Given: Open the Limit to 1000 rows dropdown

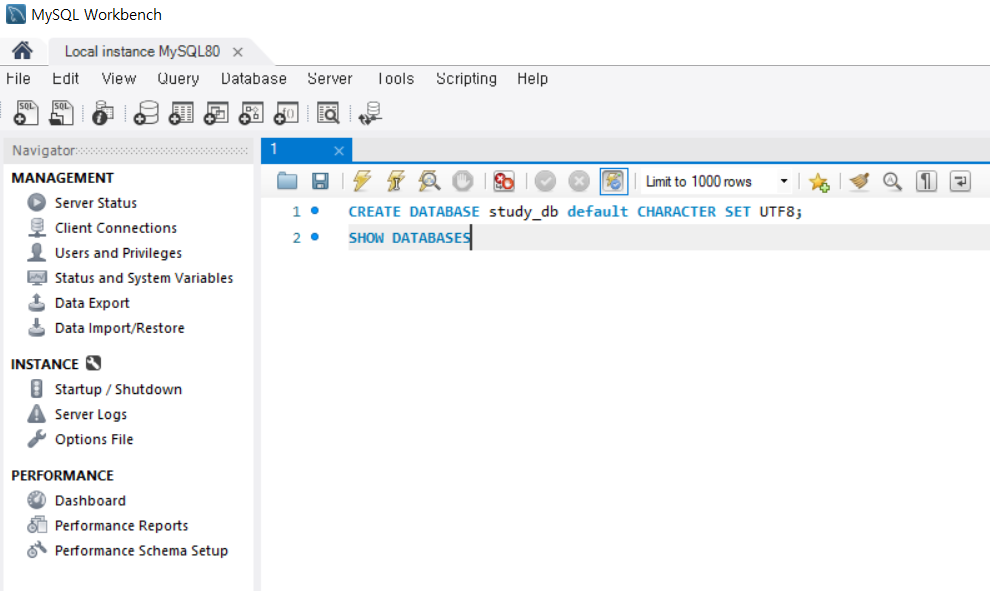Looking at the screenshot, I should tap(716, 182).
